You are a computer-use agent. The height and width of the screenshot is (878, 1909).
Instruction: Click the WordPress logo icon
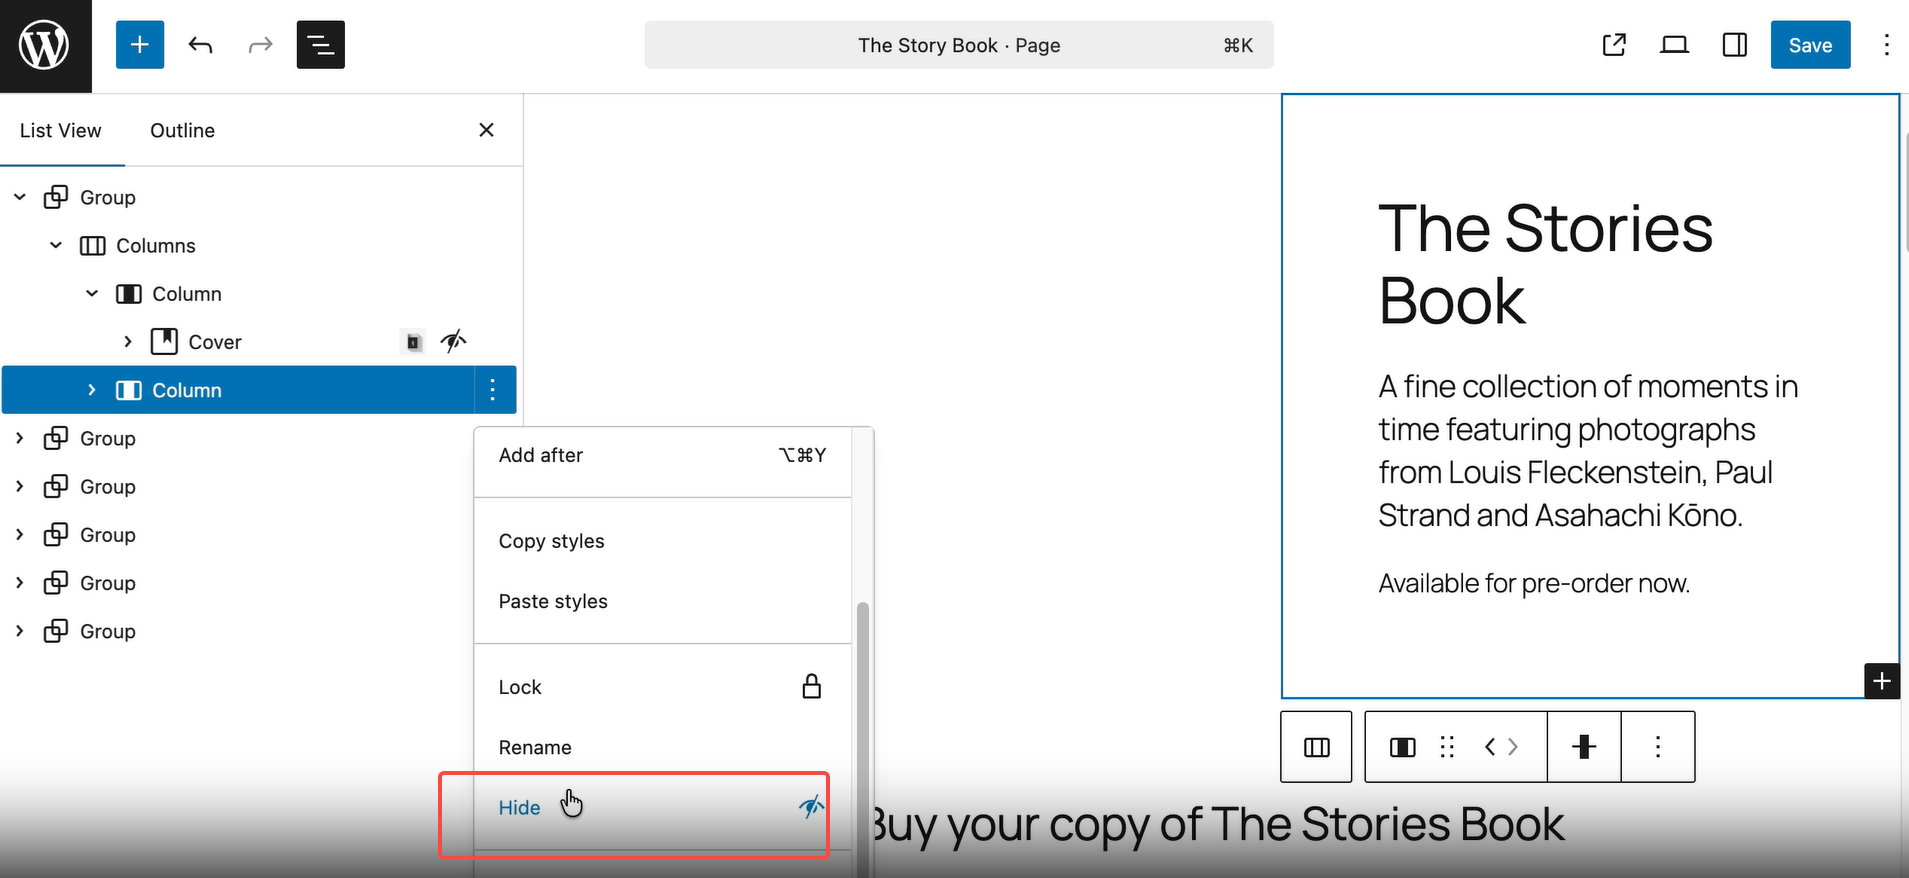point(45,46)
